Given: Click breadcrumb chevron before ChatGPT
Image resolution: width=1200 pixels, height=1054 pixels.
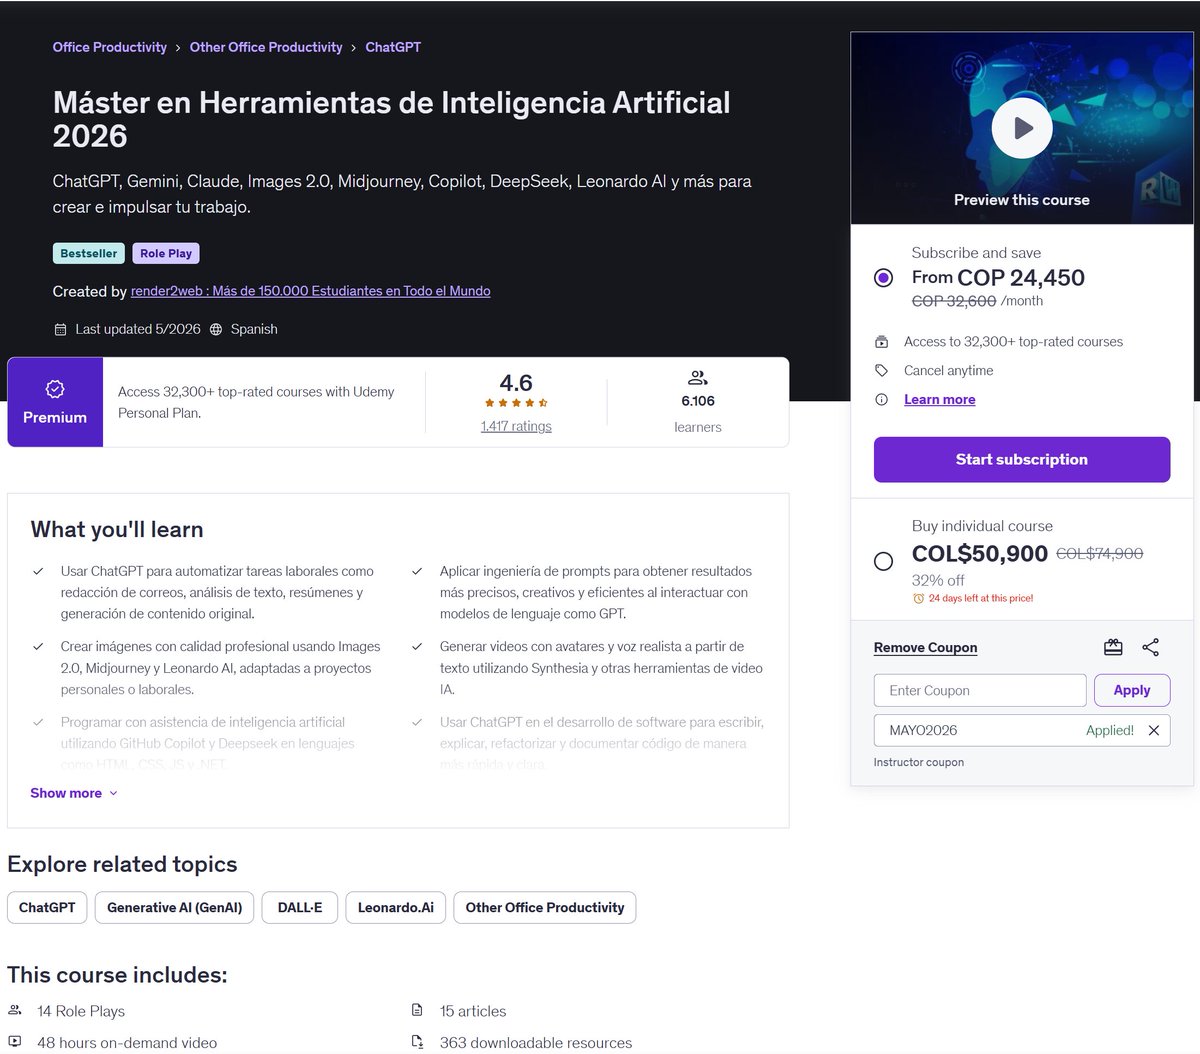Looking at the screenshot, I should [x=354, y=48].
